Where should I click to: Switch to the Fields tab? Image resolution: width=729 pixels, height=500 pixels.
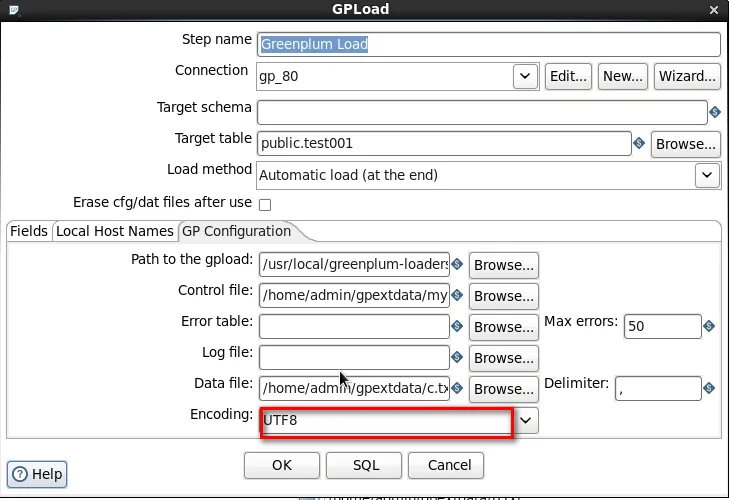click(x=29, y=231)
